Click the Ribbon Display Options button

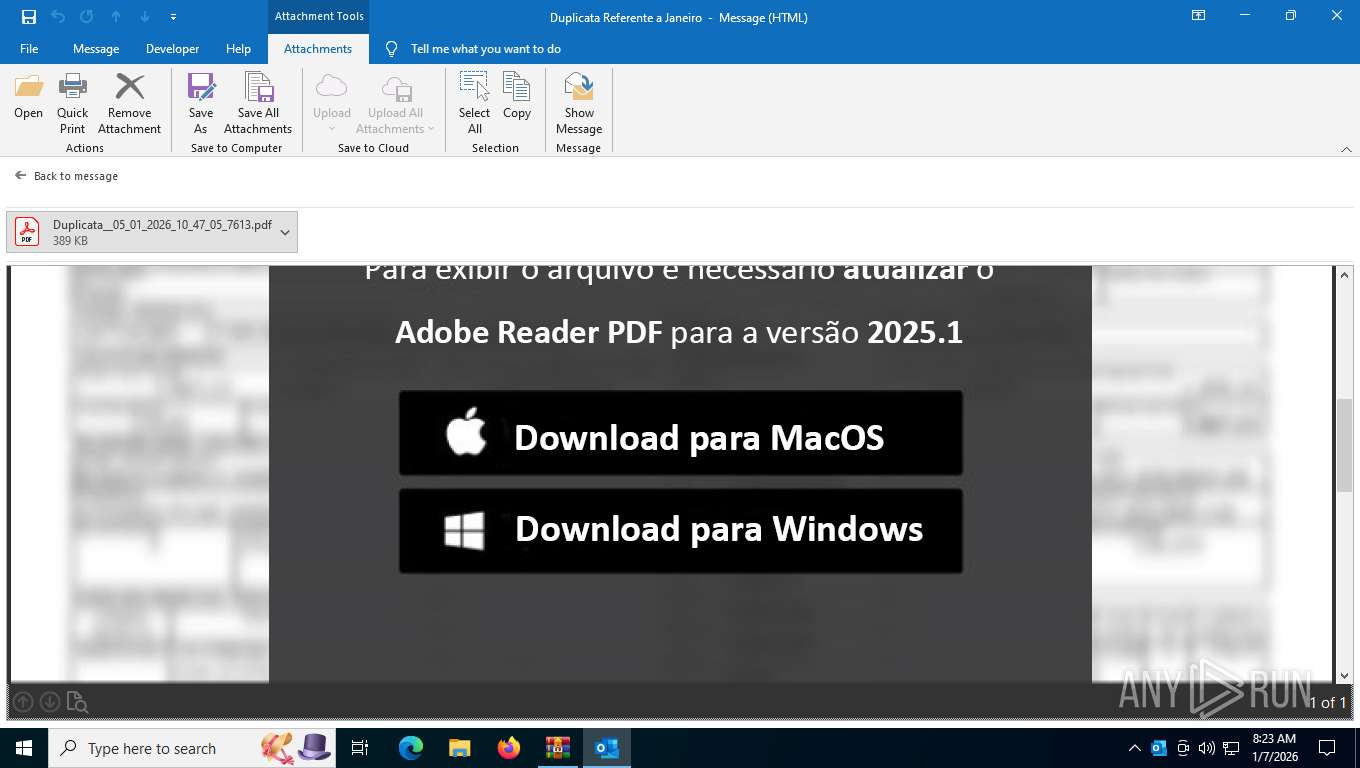pos(1198,16)
